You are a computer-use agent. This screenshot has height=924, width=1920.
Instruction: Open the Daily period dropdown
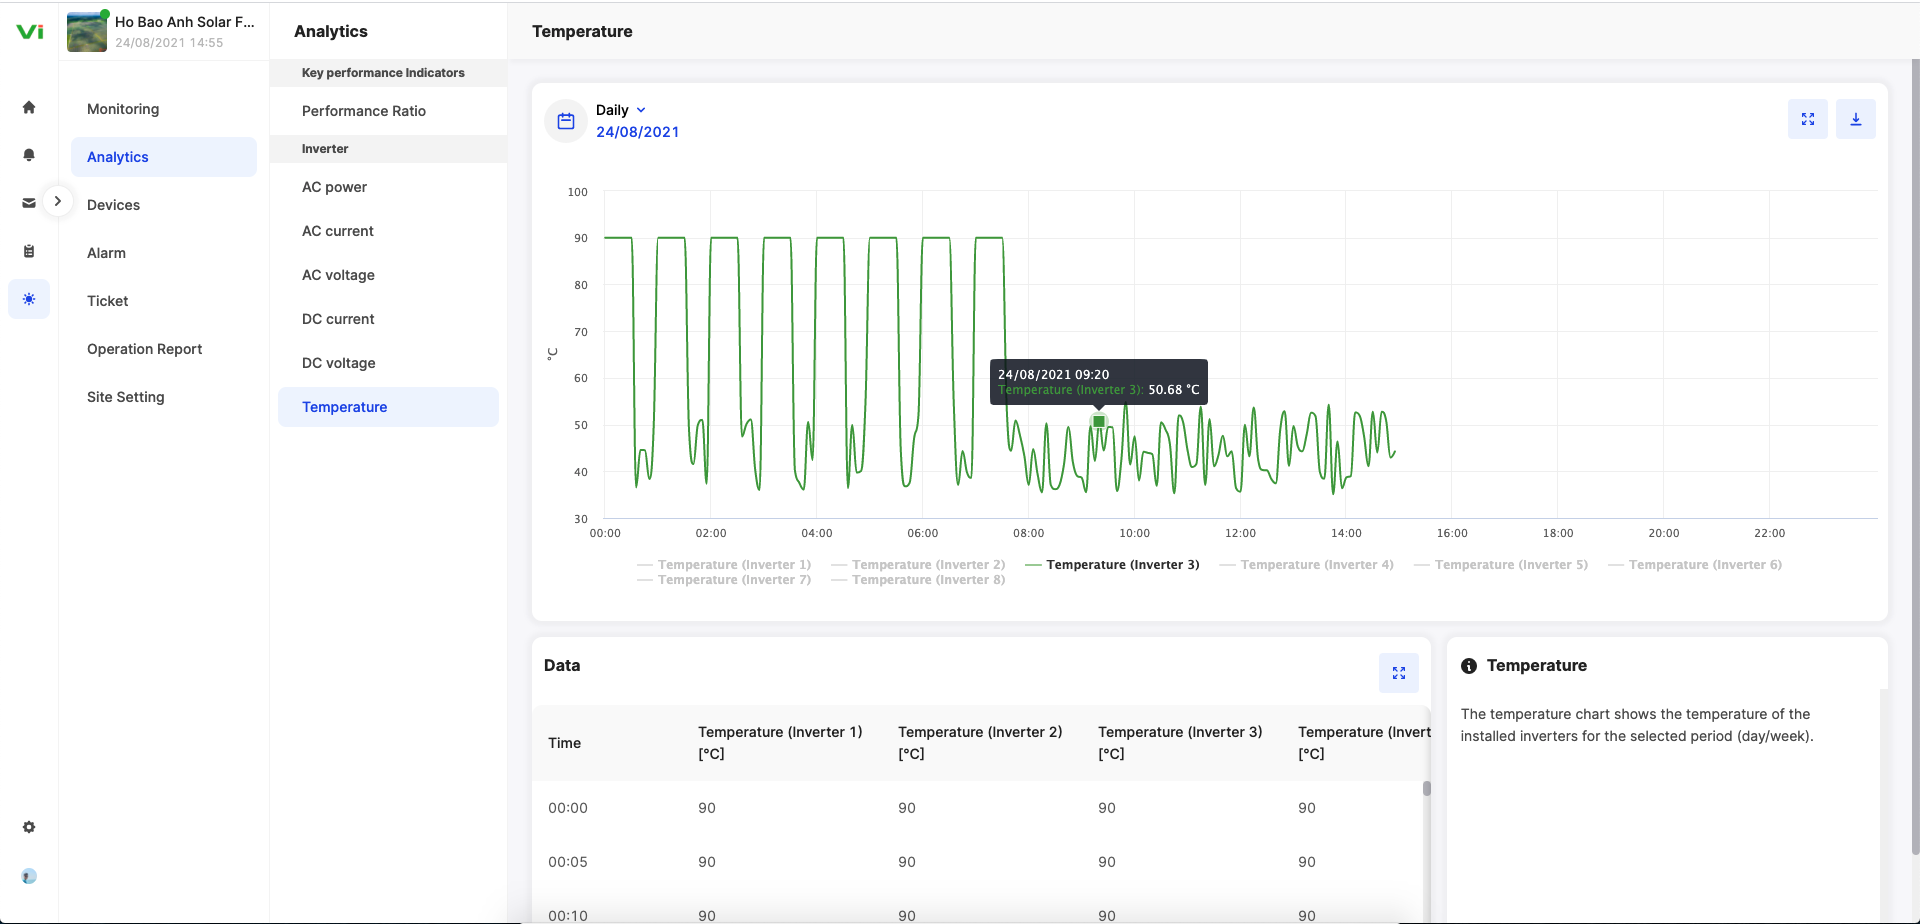621,110
